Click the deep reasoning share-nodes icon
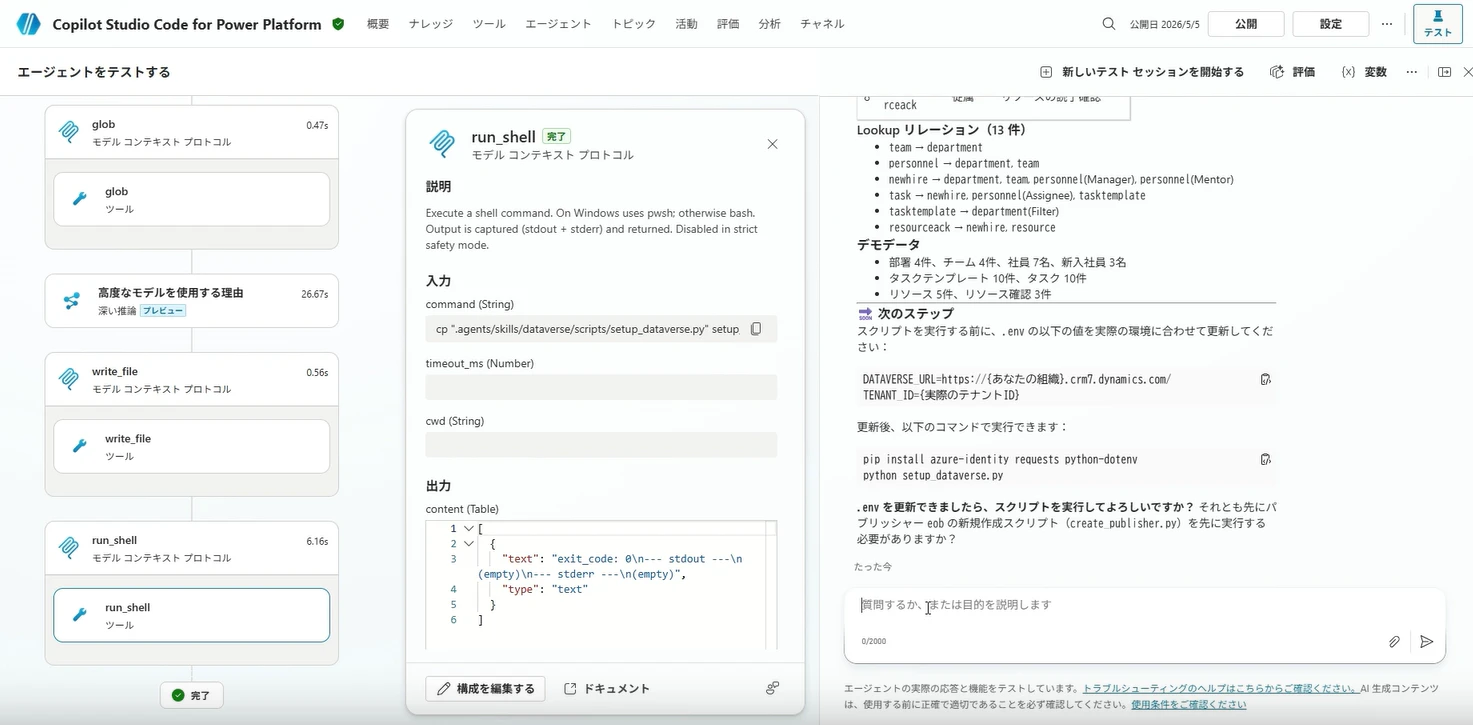Screen dimensions: 1473x725 pyautogui.click(x=71, y=300)
